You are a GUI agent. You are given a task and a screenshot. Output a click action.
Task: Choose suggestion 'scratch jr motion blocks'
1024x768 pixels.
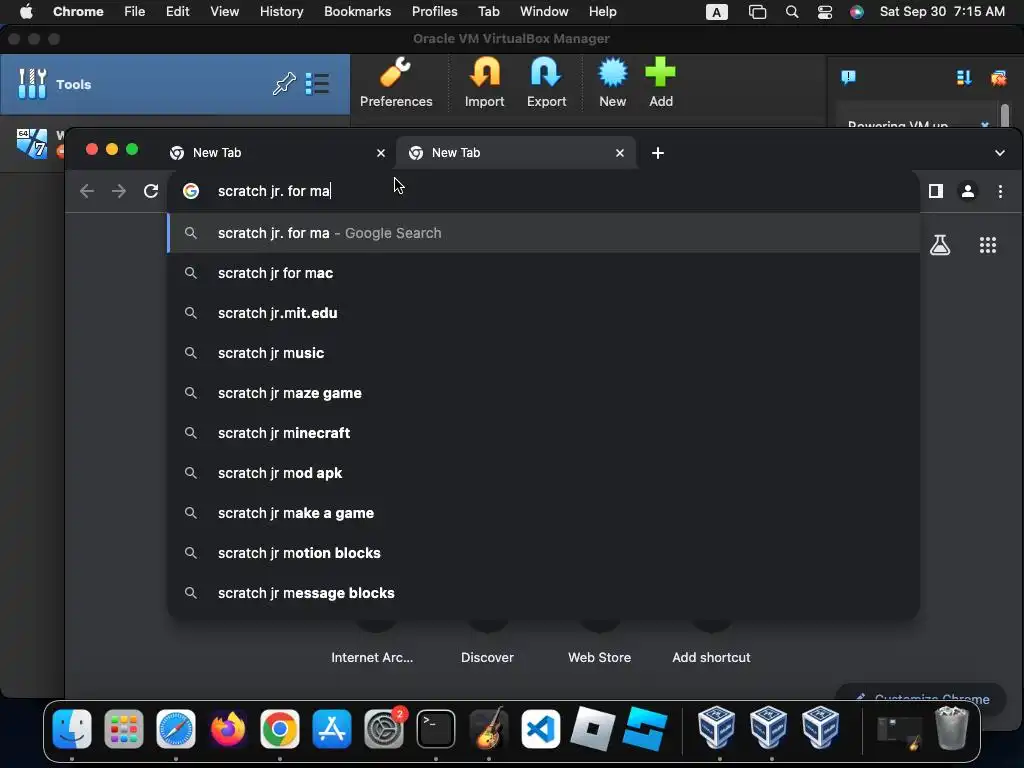[543, 553]
